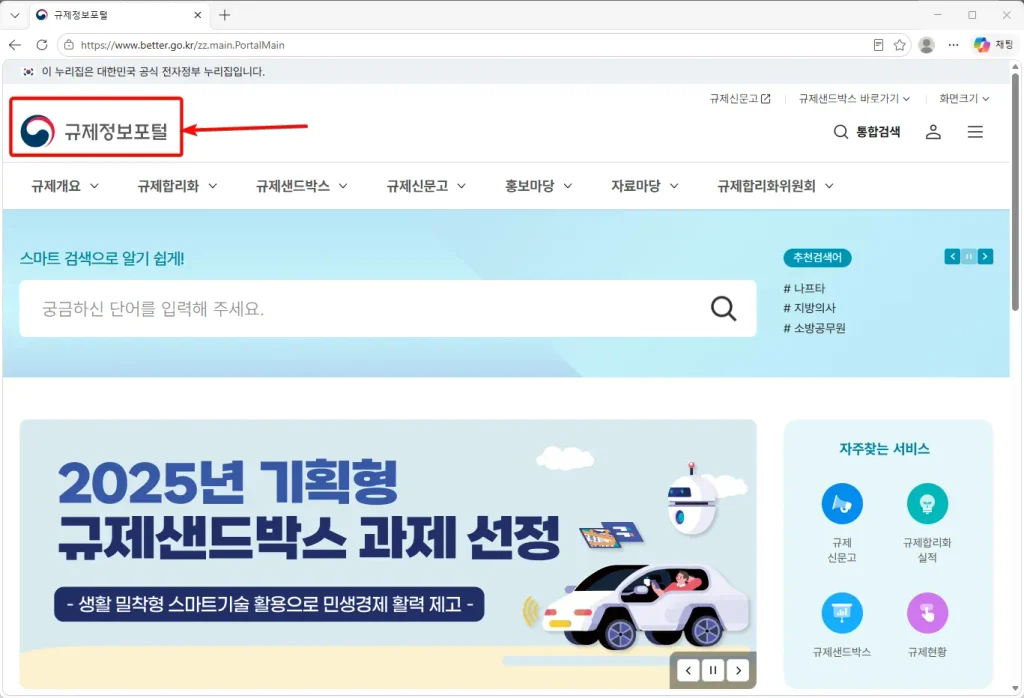Viewport: 1024px width, 698px height.
Task: Open the Copilot 채팅 button
Action: tap(993, 45)
